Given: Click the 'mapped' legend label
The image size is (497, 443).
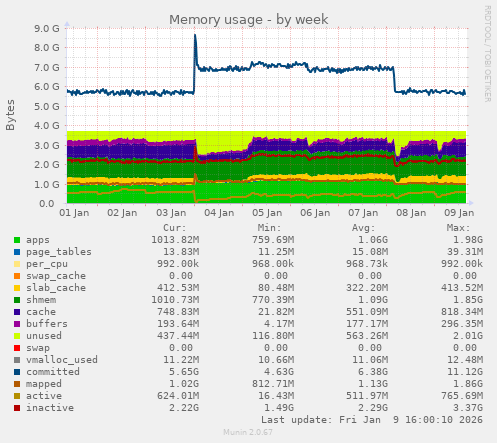Looking at the screenshot, I should tap(44, 384).
